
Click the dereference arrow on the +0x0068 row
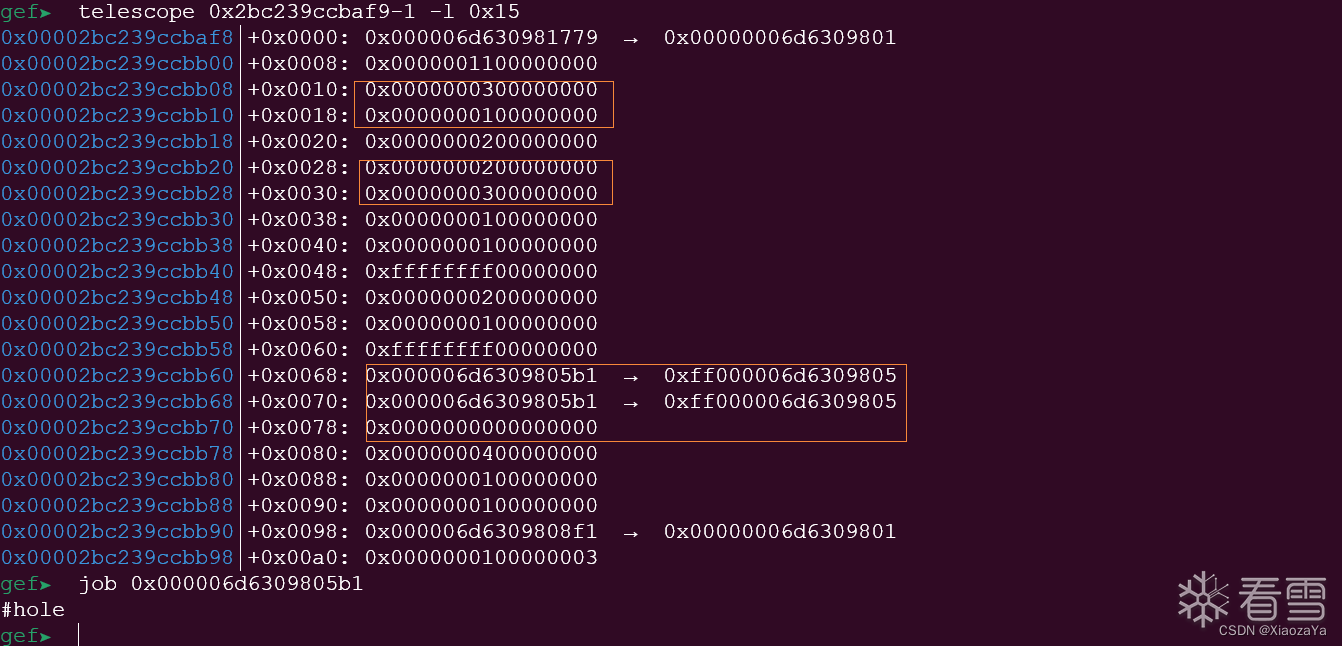tap(631, 376)
